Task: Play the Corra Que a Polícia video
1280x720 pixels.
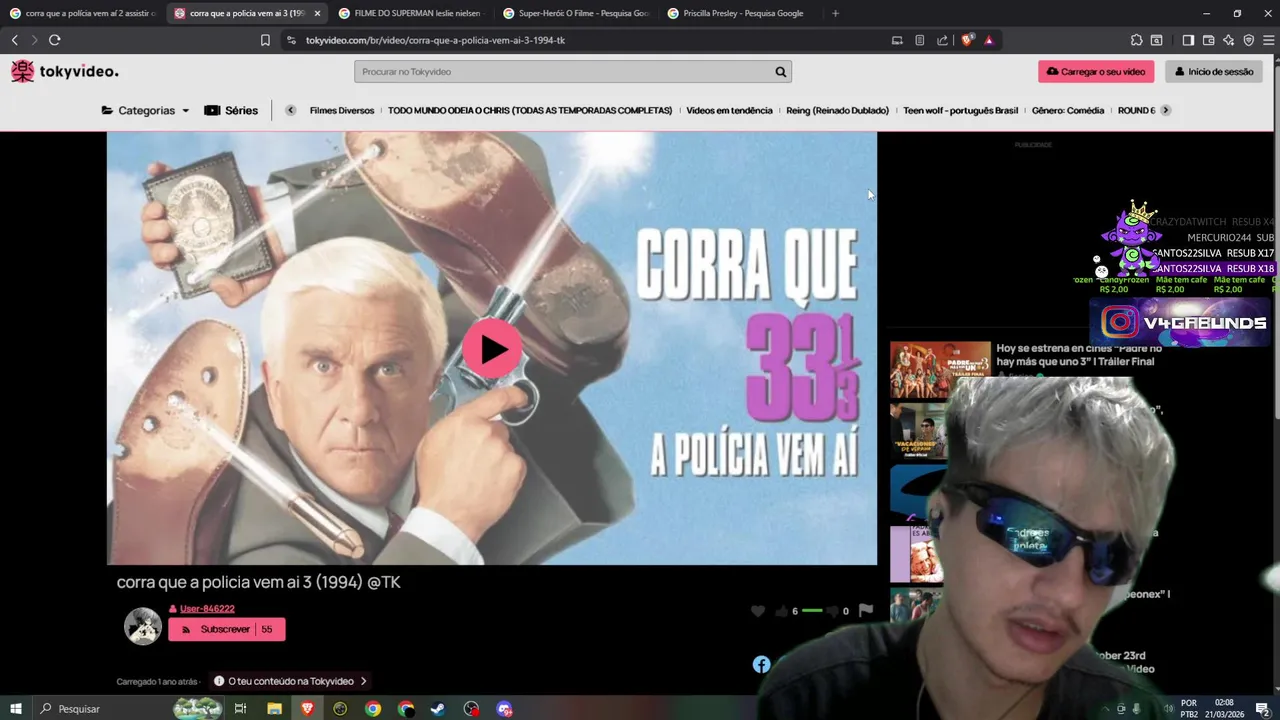Action: coord(491,348)
